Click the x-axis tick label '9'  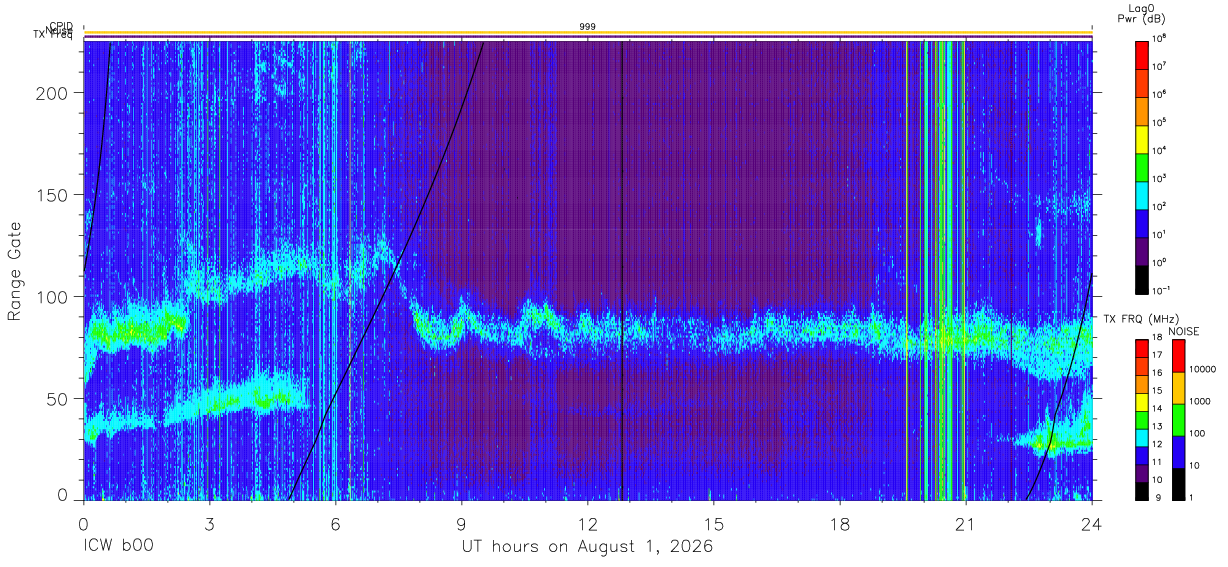tap(461, 523)
